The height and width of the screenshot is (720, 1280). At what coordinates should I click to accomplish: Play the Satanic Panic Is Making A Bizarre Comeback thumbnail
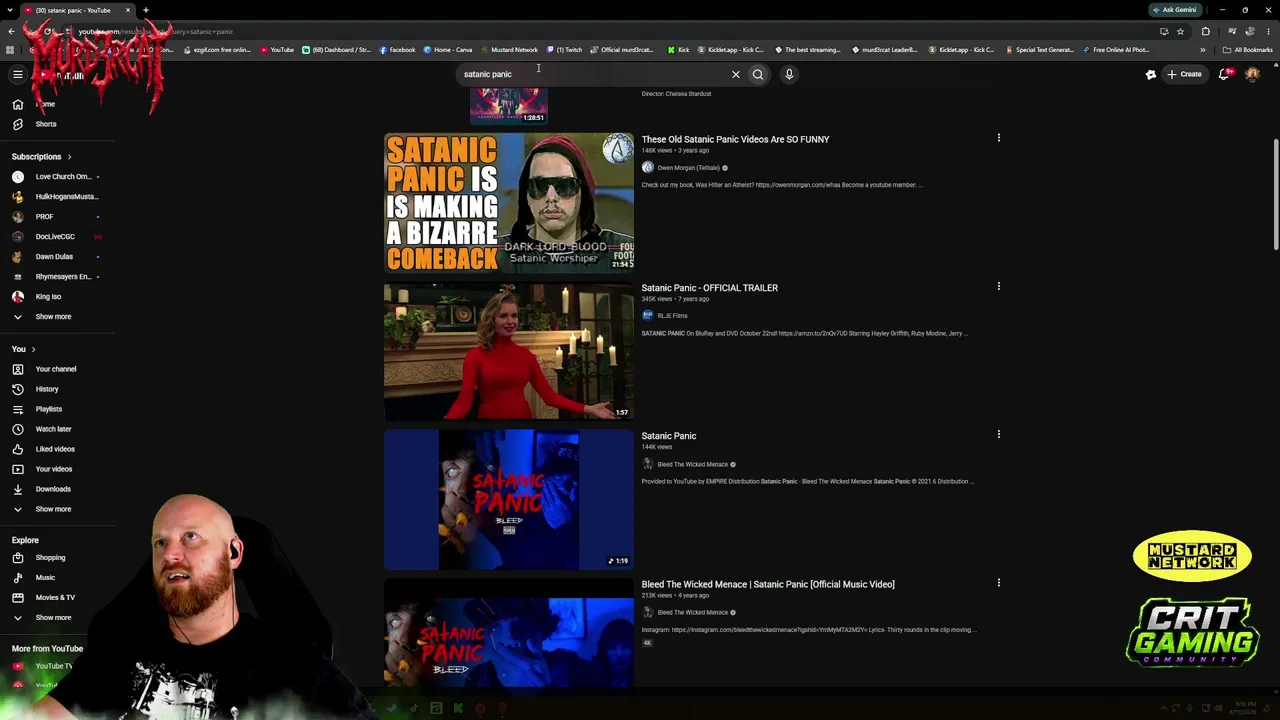click(x=509, y=202)
